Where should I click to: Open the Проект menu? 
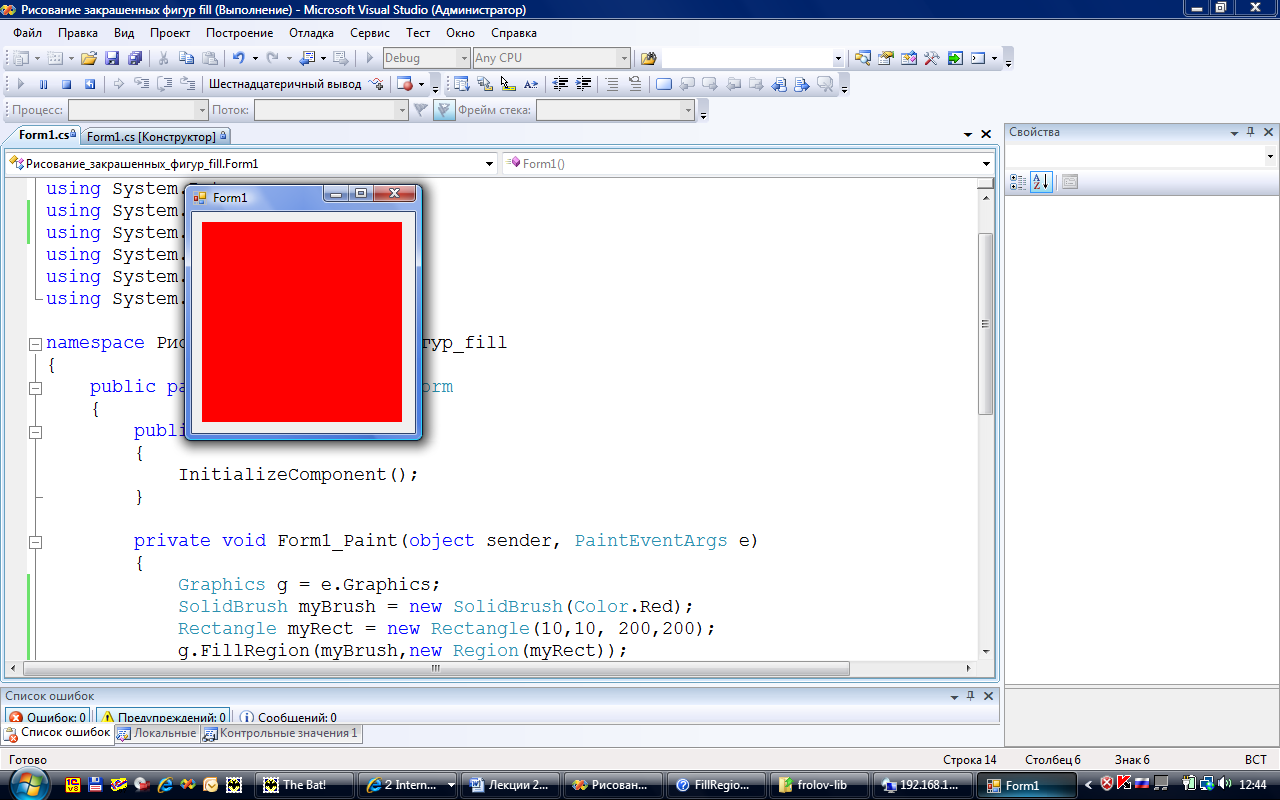point(170,33)
